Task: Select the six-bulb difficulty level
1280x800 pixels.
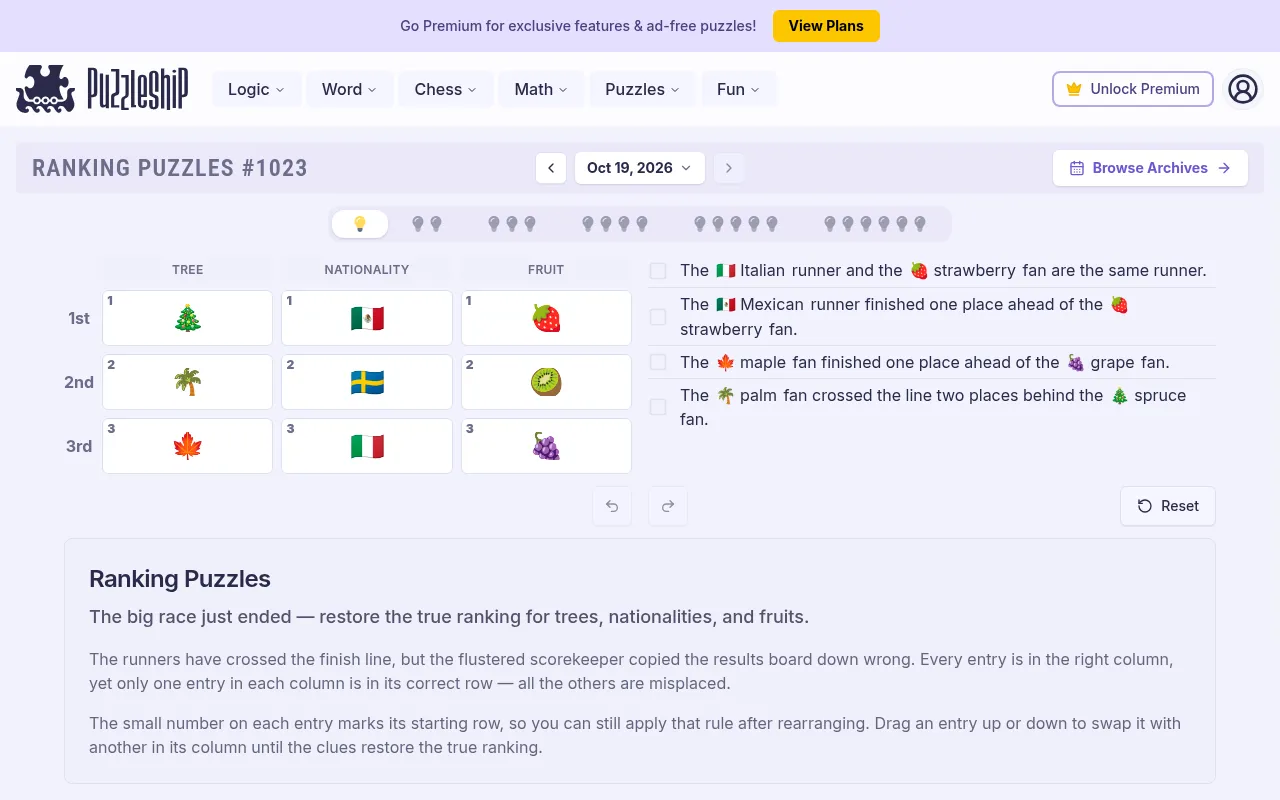Action: [x=875, y=224]
